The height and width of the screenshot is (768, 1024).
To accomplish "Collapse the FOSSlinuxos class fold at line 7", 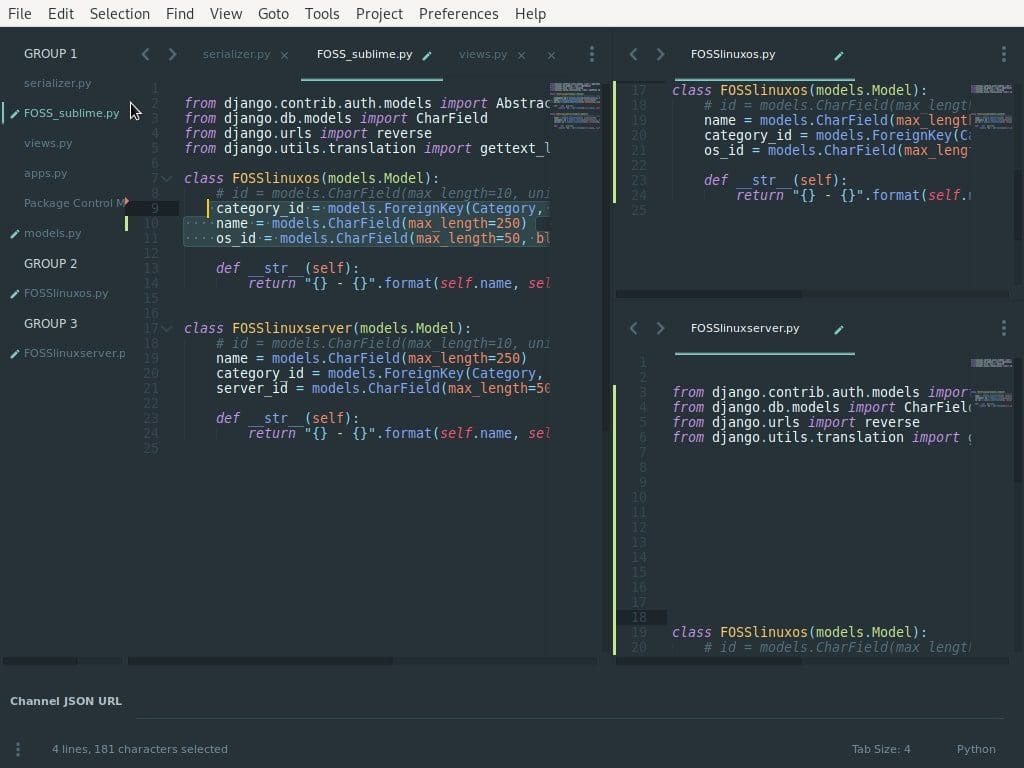I will tap(167, 178).
